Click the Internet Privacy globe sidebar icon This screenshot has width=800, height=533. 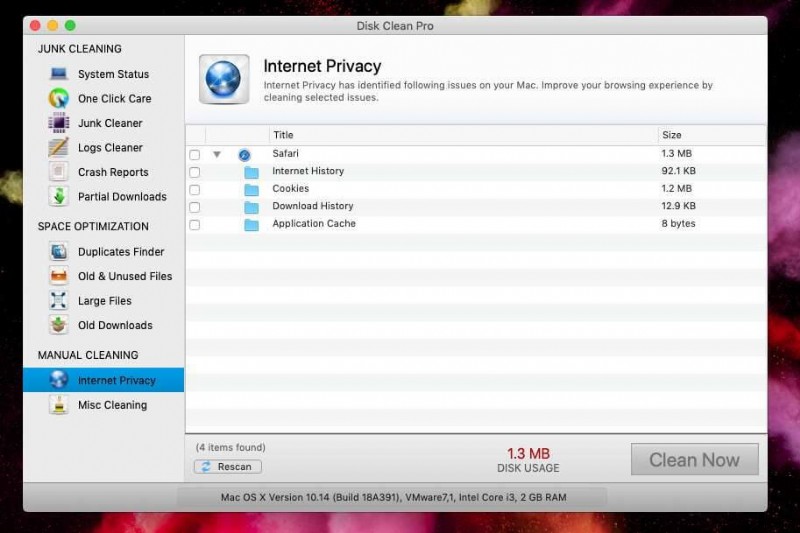point(59,380)
